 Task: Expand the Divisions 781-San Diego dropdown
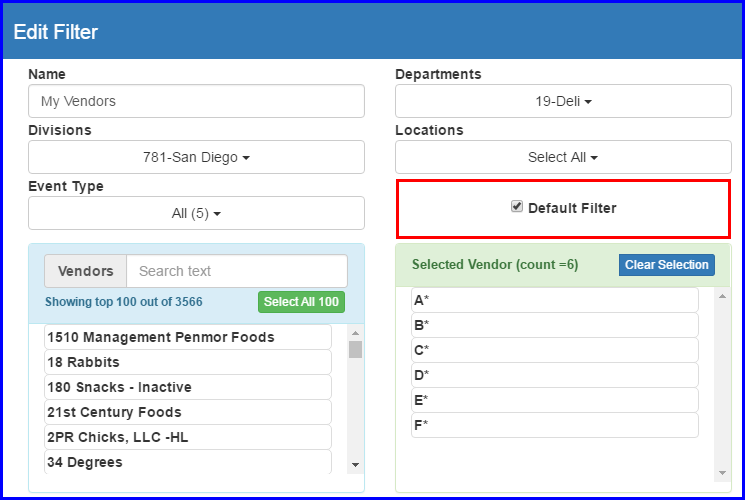click(196, 157)
